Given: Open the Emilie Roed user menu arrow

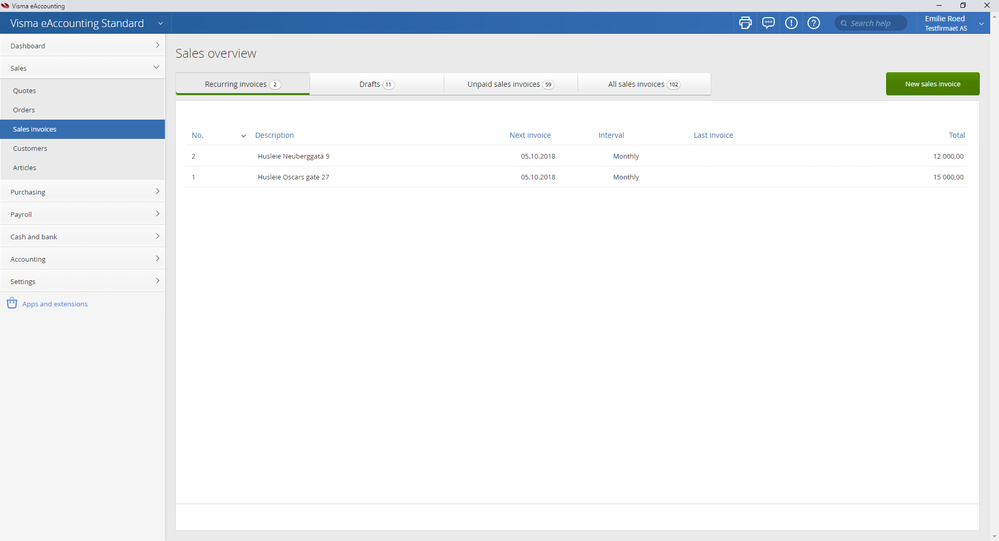Looking at the screenshot, I should [x=981, y=24].
